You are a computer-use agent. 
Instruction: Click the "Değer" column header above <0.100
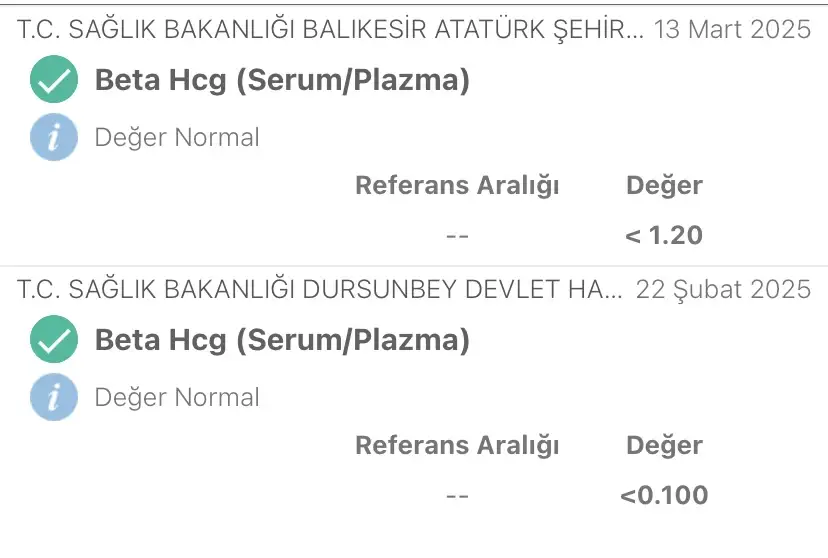point(664,445)
